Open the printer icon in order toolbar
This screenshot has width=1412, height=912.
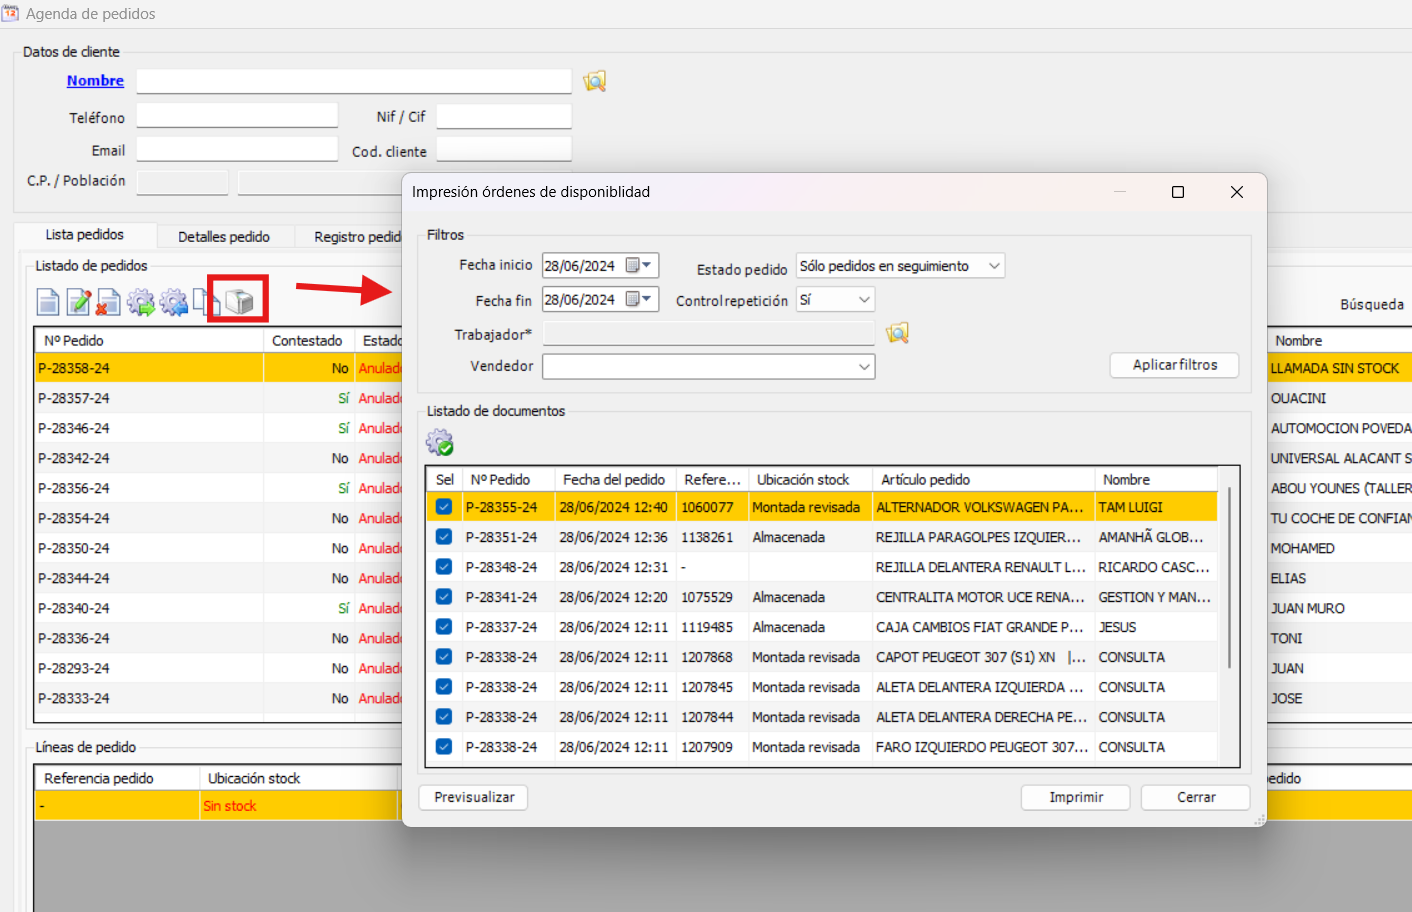coord(239,300)
